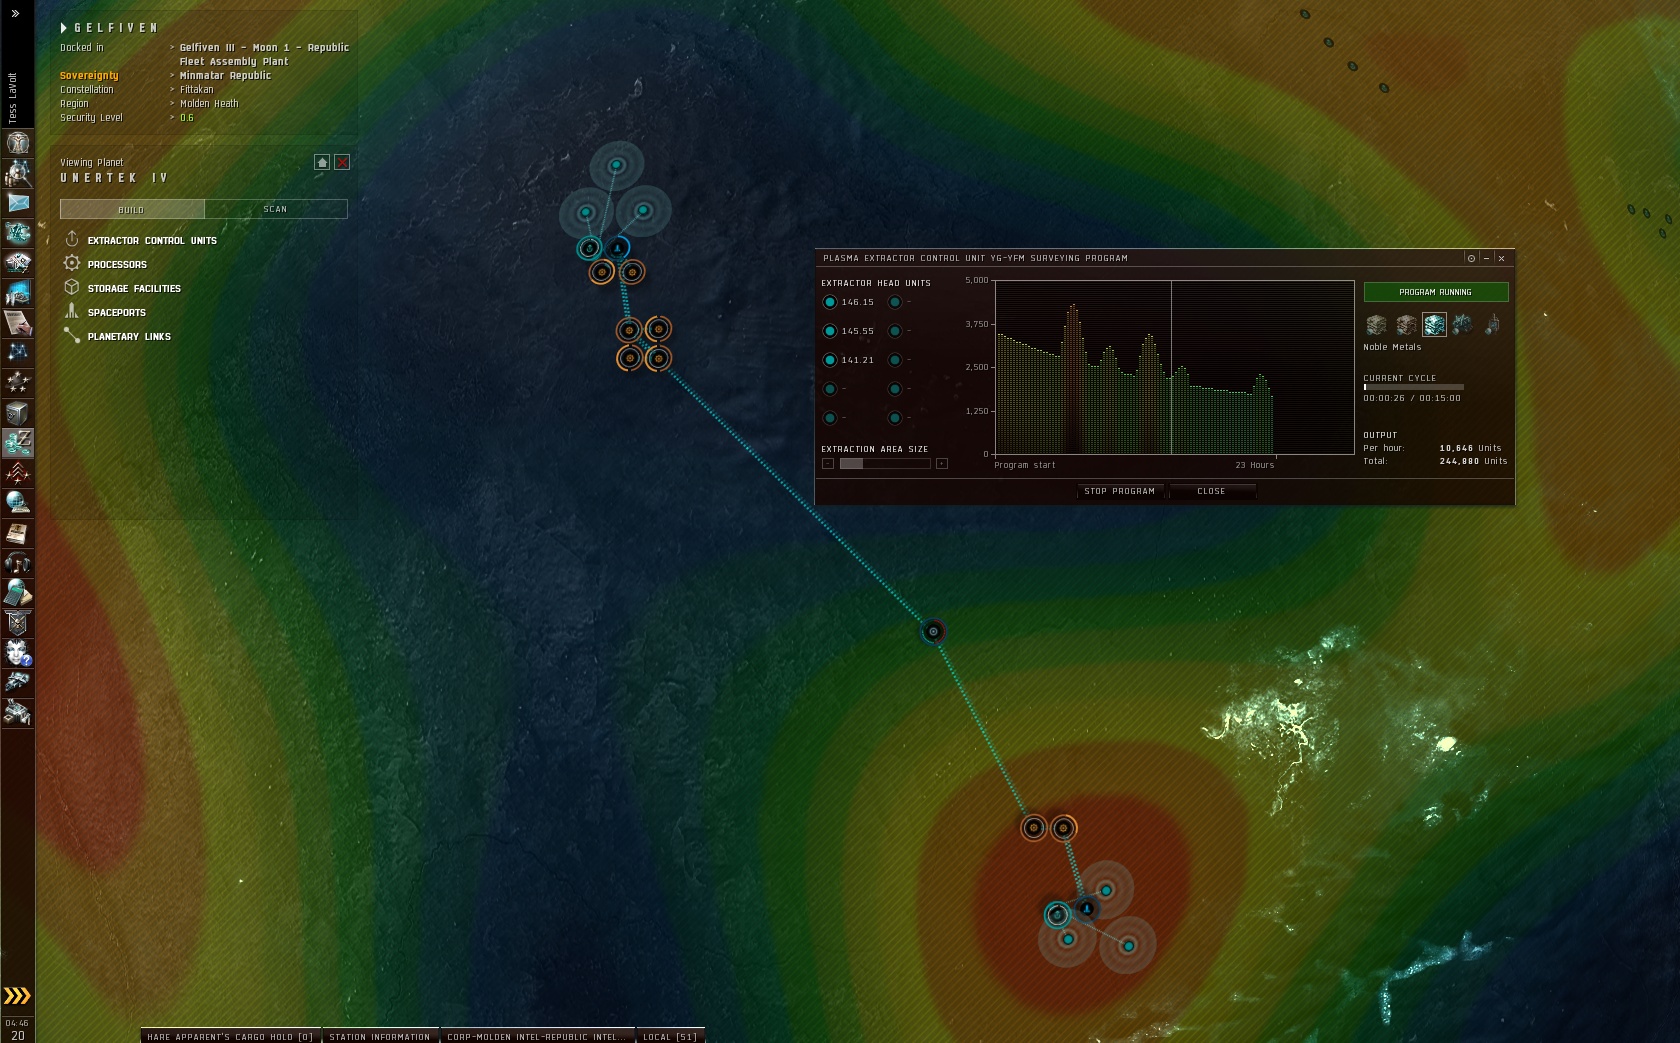Open the Corporation stars icon

pyautogui.click(x=17, y=383)
